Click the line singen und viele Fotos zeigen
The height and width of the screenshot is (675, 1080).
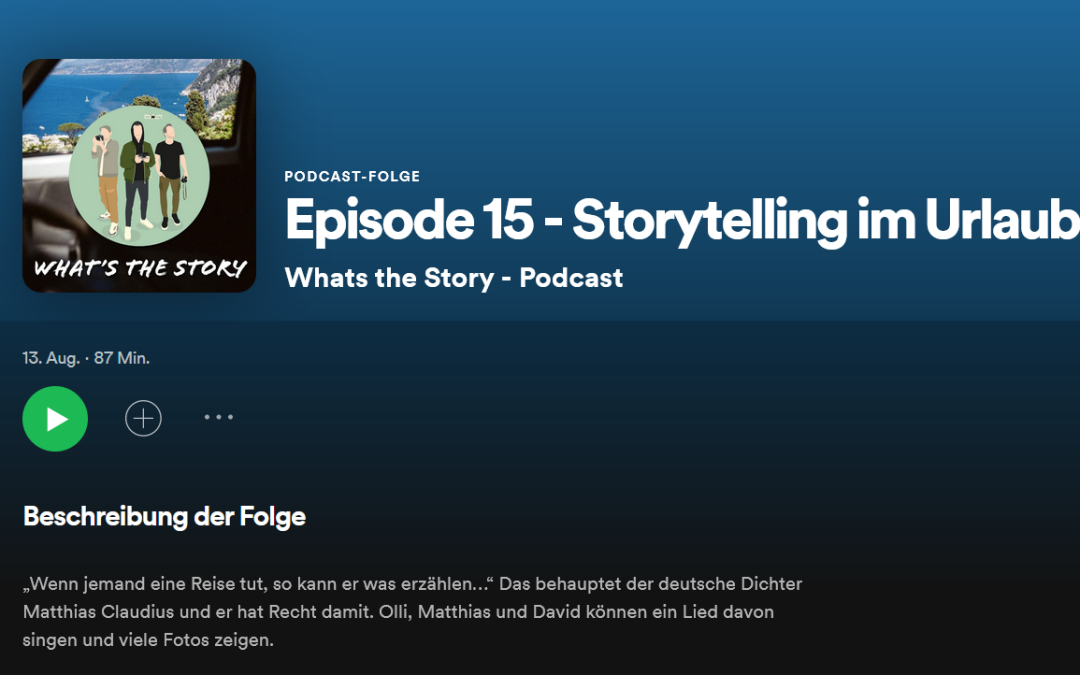148,640
